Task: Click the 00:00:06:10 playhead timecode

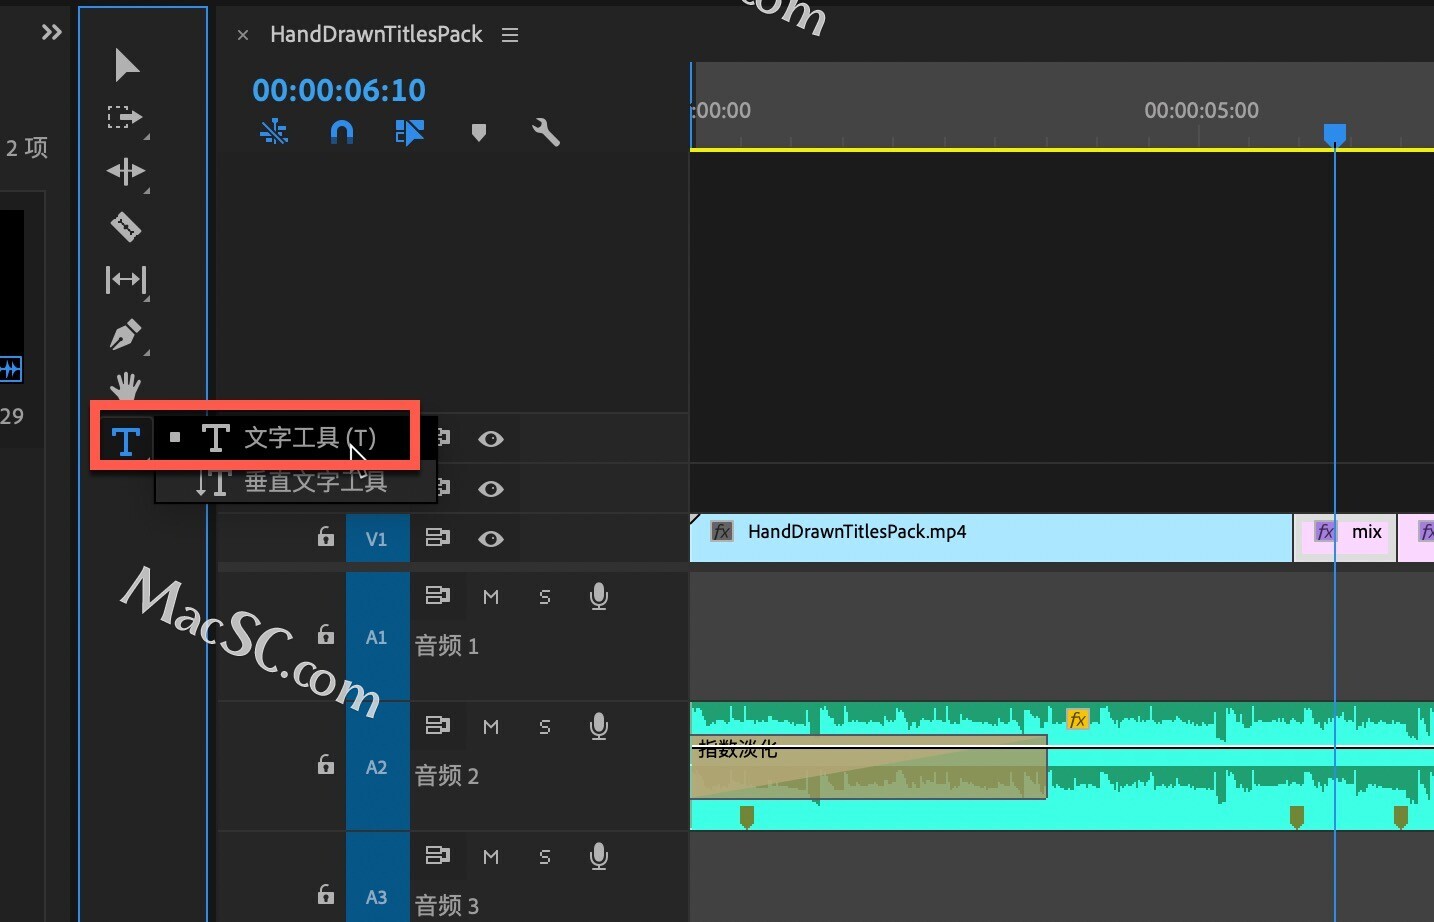Action: point(339,90)
